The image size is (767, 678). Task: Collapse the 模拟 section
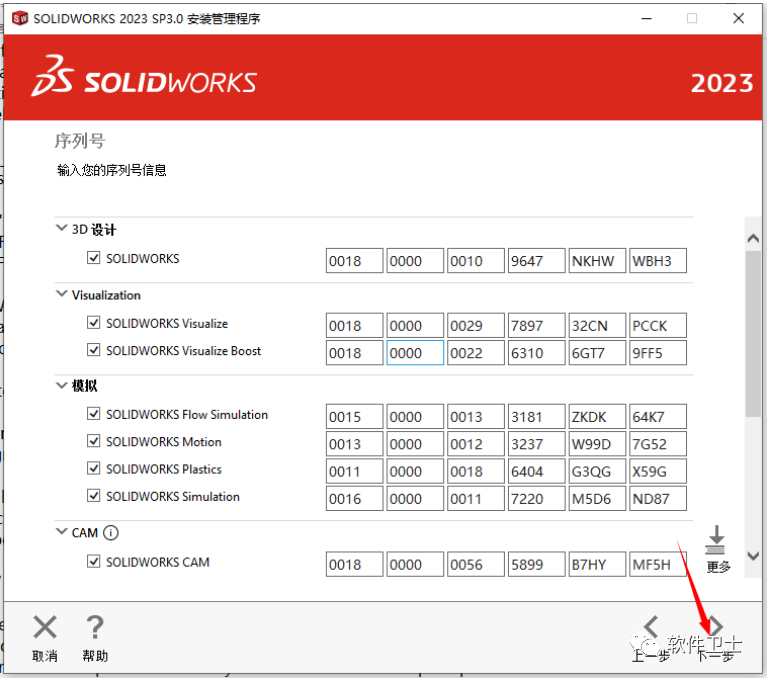coord(62,385)
